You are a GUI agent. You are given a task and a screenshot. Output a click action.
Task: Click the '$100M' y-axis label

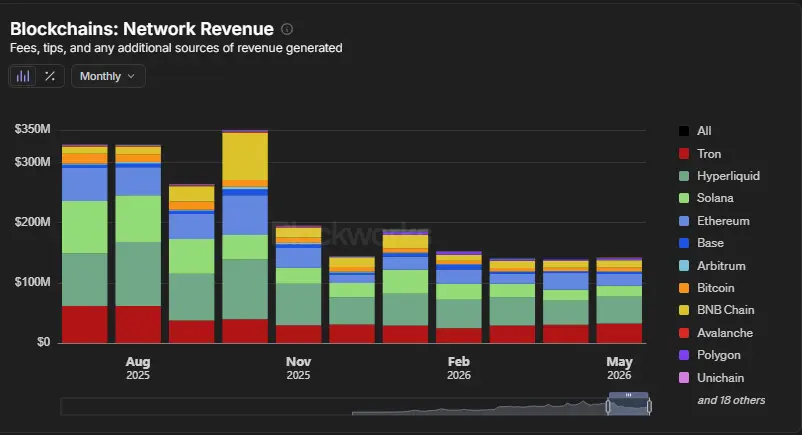click(x=32, y=282)
